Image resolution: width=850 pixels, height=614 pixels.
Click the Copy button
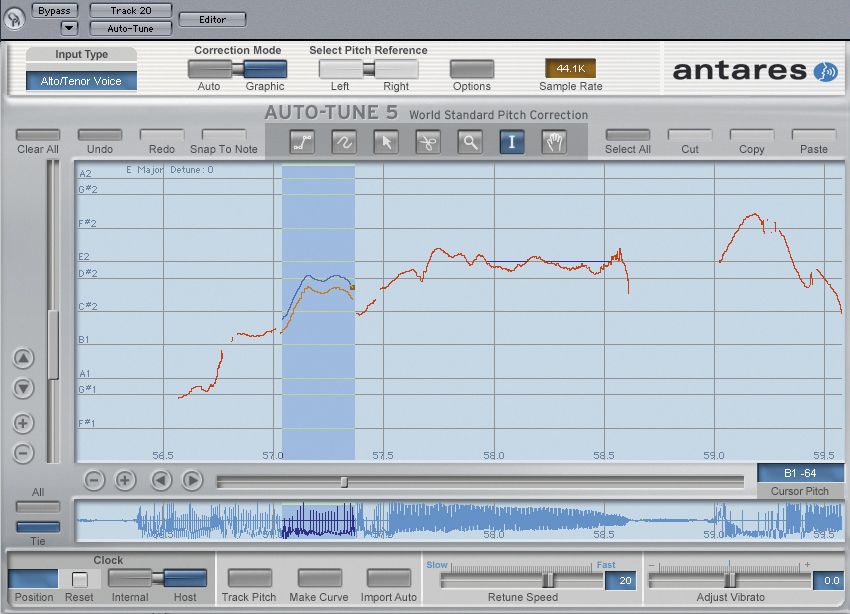(x=751, y=135)
